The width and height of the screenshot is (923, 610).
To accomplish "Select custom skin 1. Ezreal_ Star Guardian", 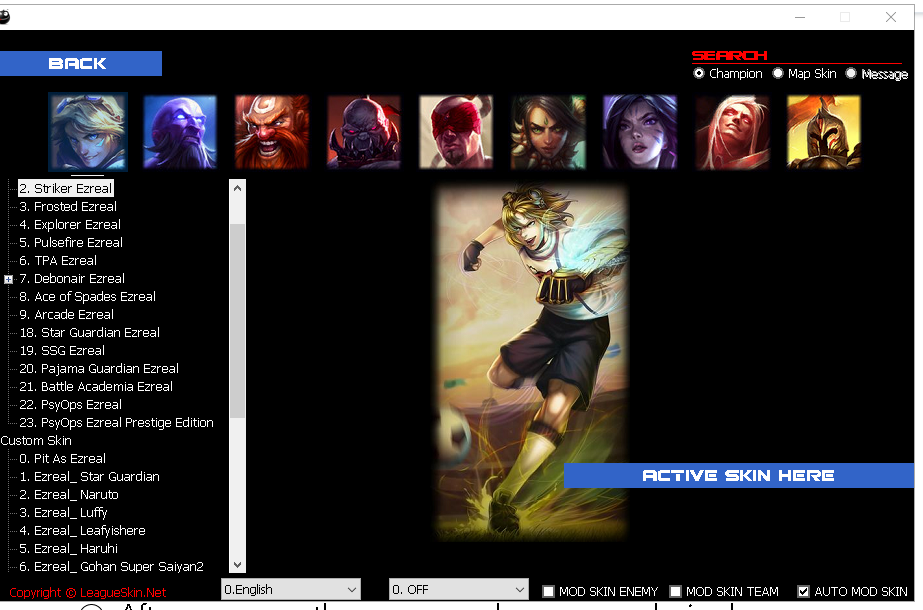I will [x=89, y=477].
